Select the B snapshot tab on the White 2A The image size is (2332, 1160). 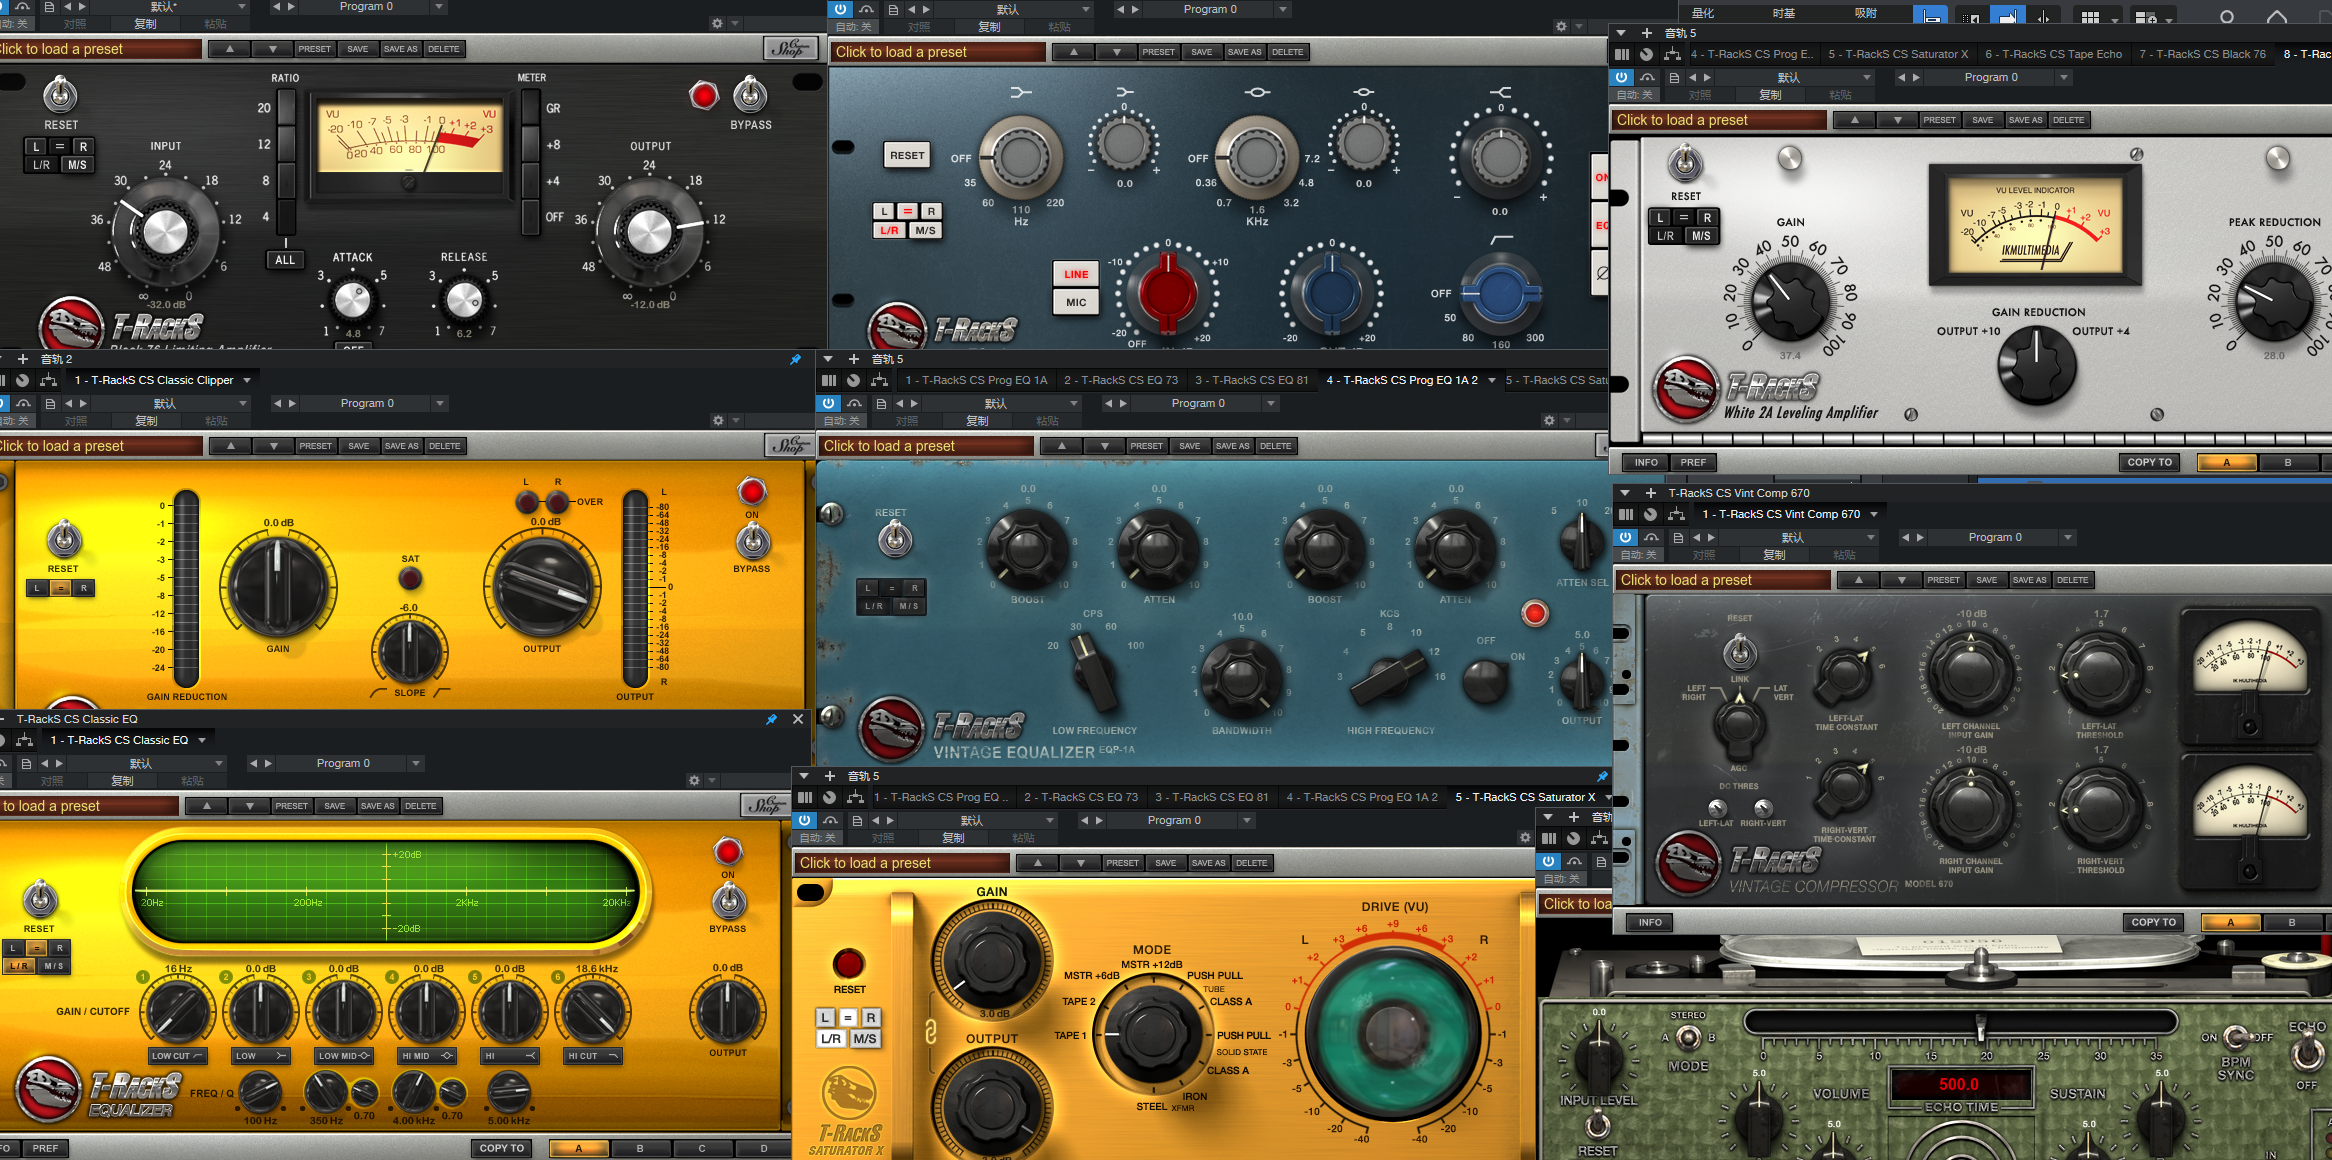(2288, 462)
